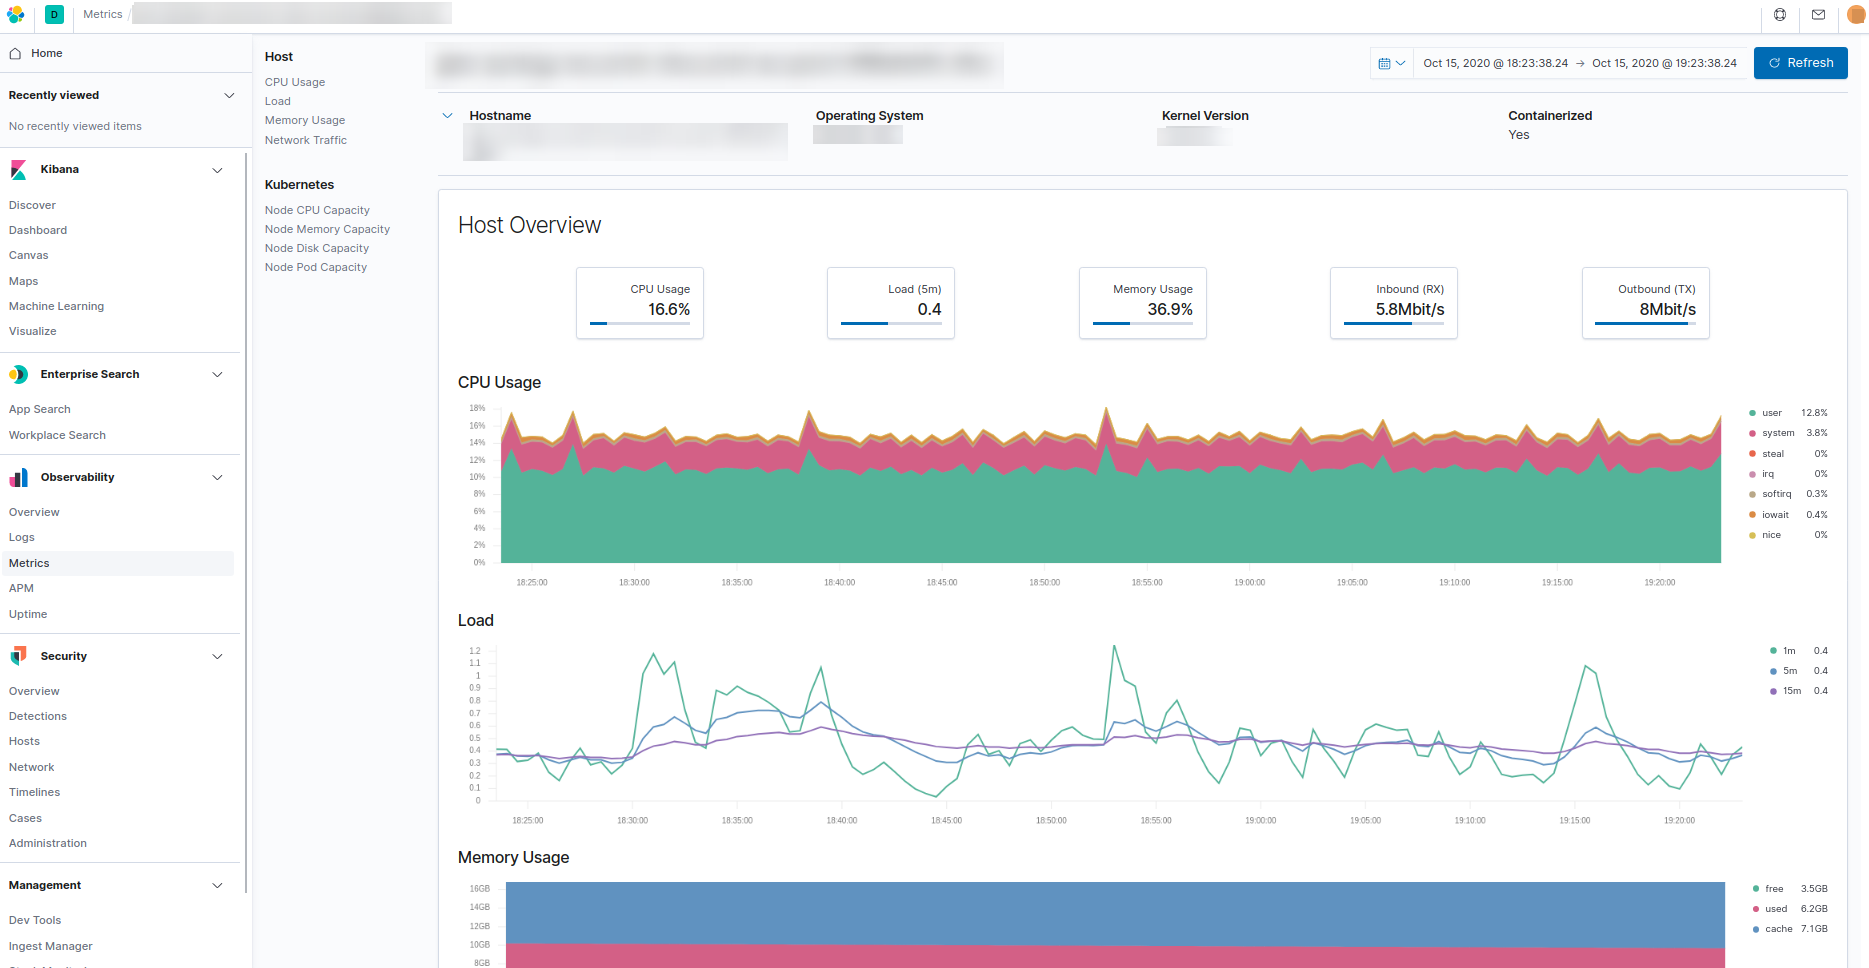The height and width of the screenshot is (968, 1869).
Task: Open Logs under Observability
Action: (21, 537)
